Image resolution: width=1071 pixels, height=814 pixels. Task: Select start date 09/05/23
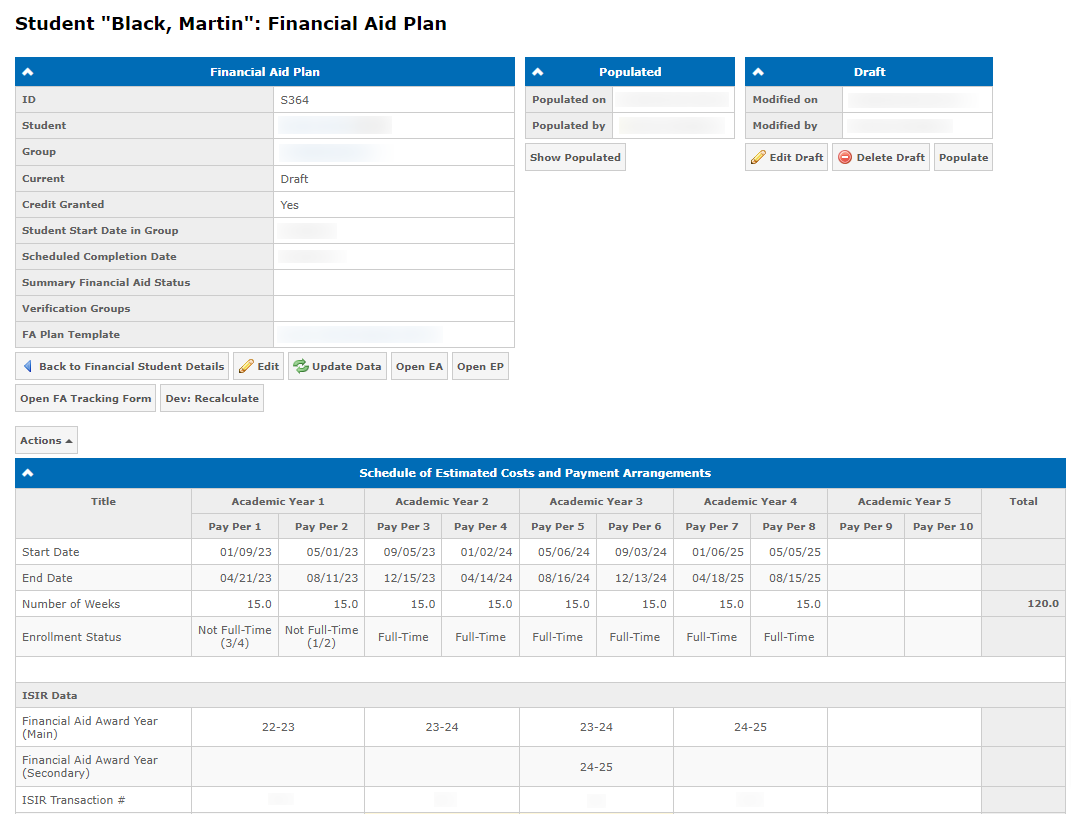(409, 552)
